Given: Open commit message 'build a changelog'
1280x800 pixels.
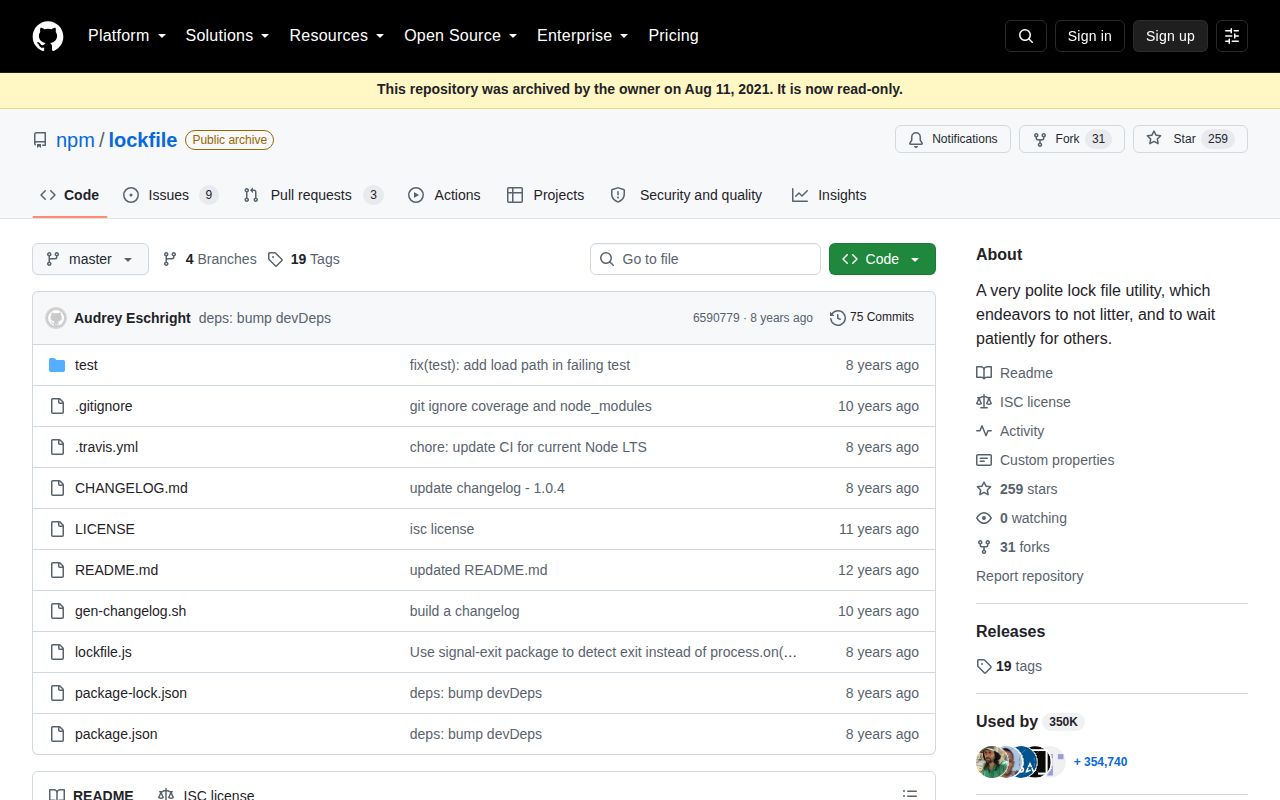Looking at the screenshot, I should [x=464, y=611].
